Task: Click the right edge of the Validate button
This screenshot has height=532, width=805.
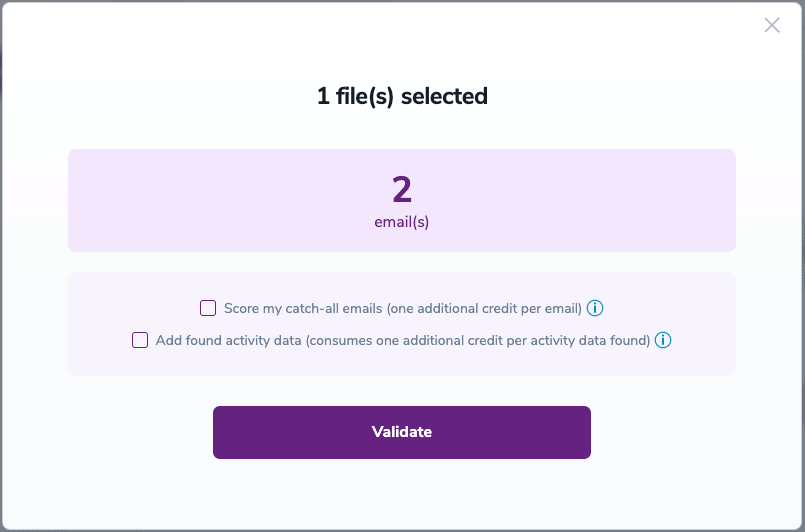Action: pos(582,432)
